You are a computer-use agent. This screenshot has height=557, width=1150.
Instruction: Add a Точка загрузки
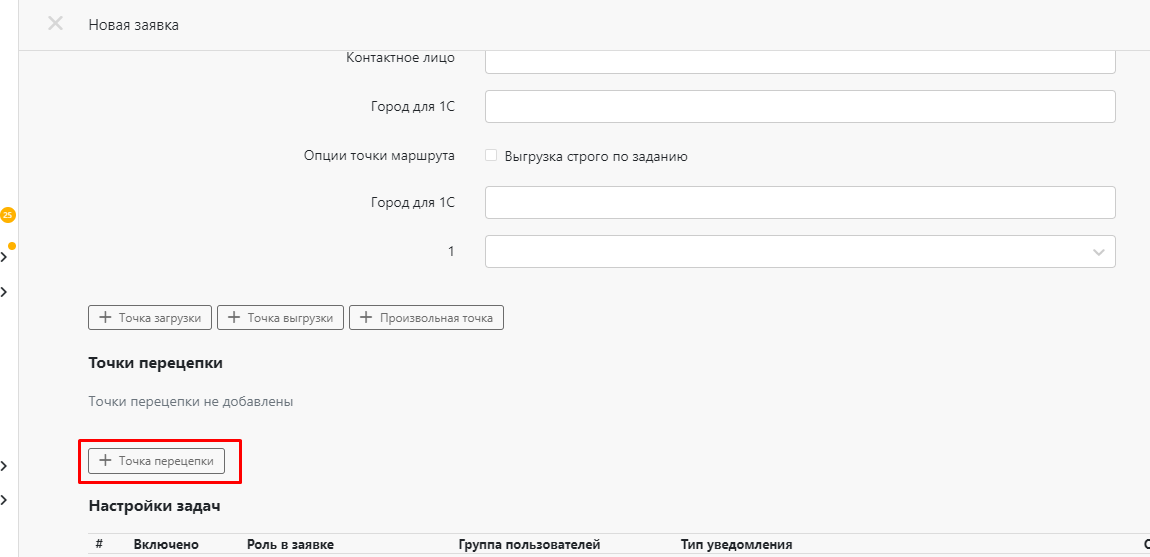(150, 318)
